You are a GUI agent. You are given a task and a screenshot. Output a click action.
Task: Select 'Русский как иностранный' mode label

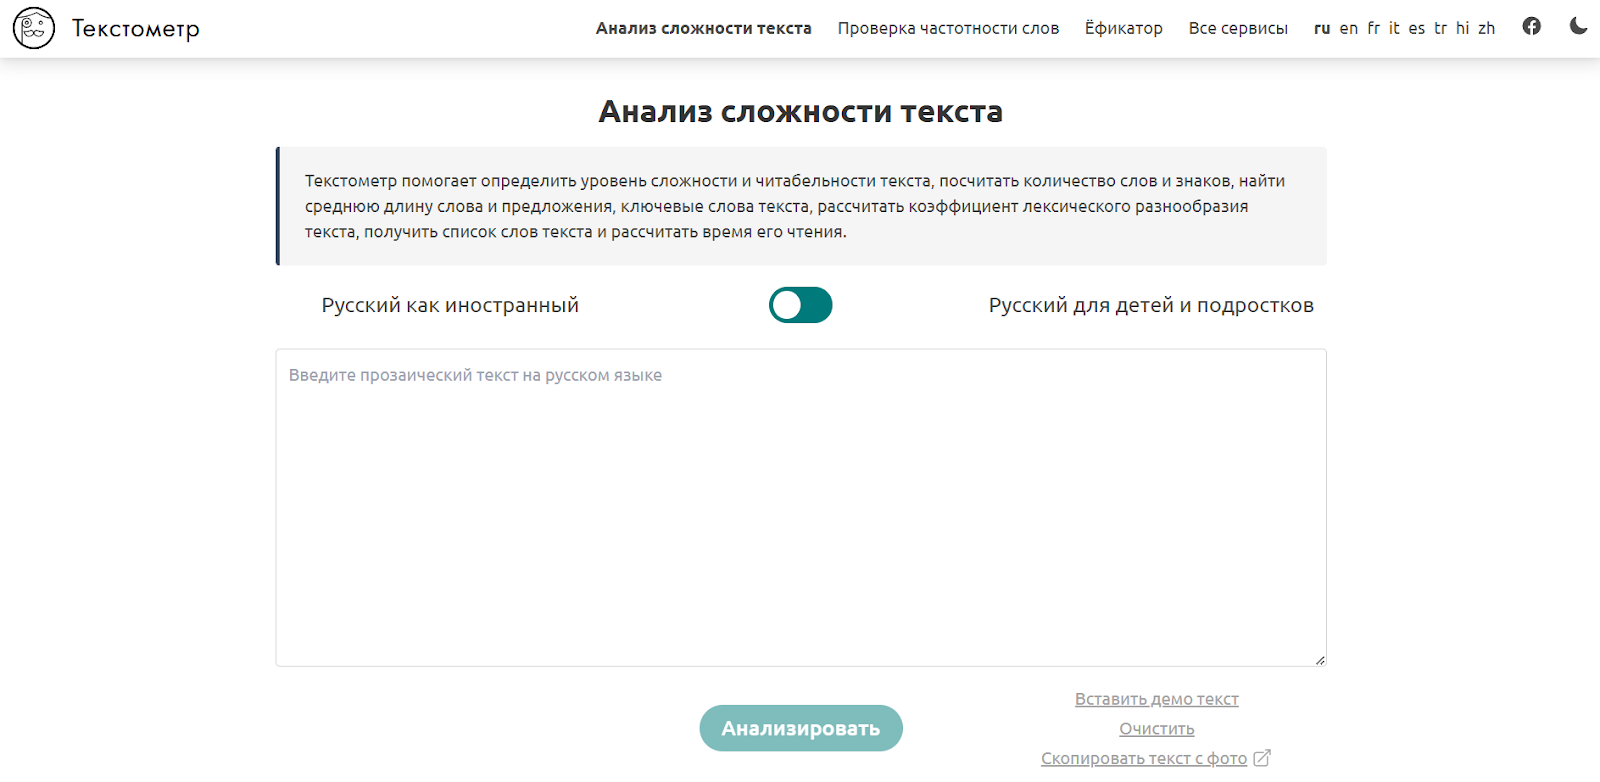pos(450,306)
